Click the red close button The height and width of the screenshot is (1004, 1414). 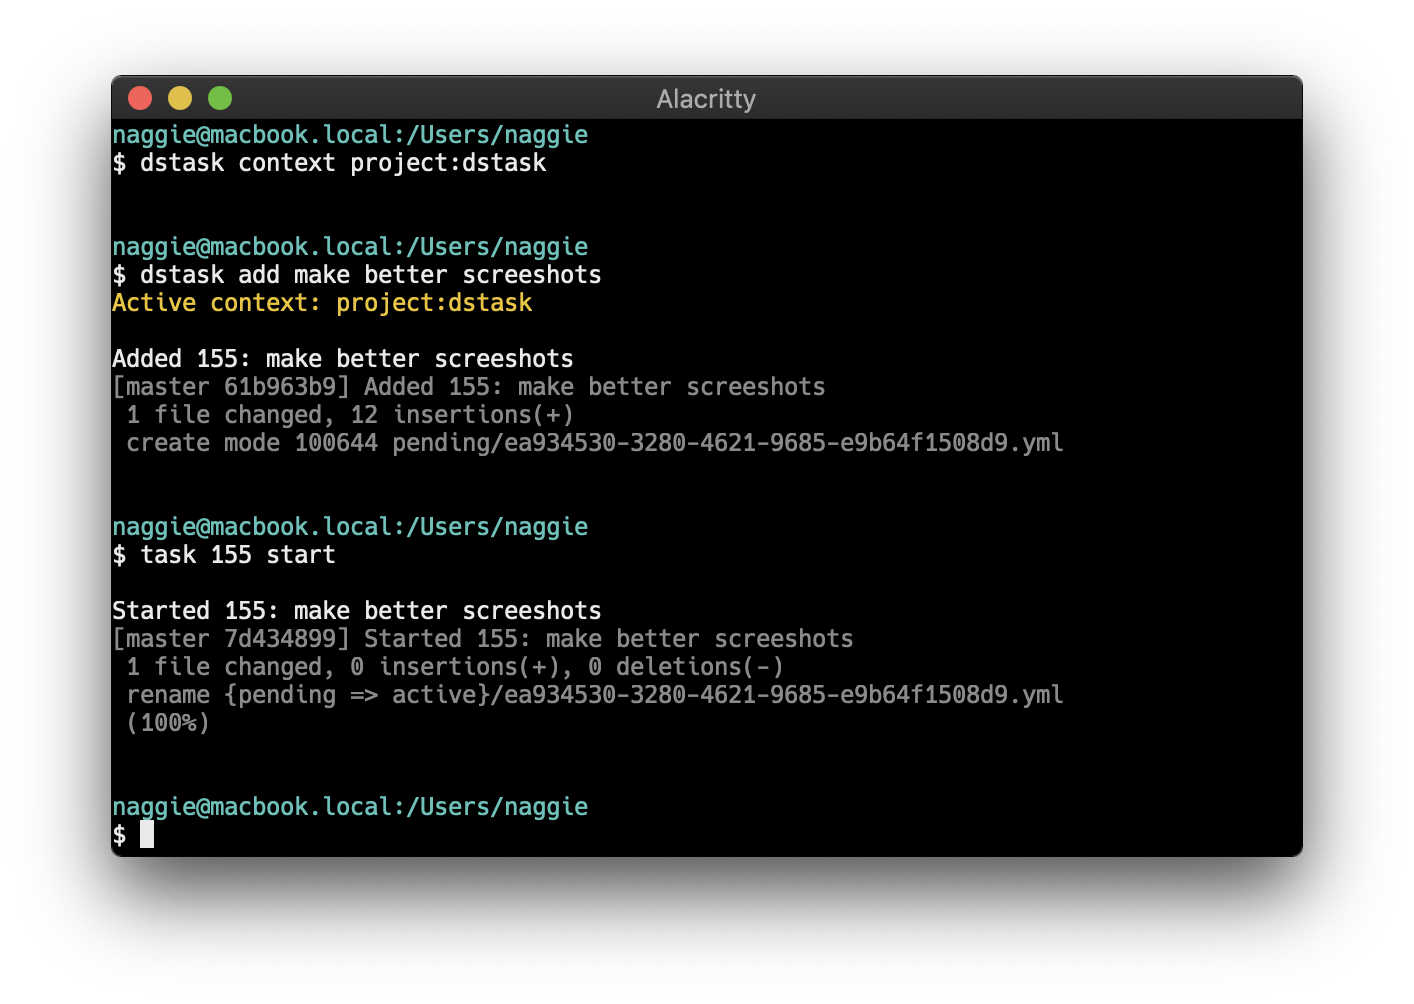pyautogui.click(x=139, y=97)
